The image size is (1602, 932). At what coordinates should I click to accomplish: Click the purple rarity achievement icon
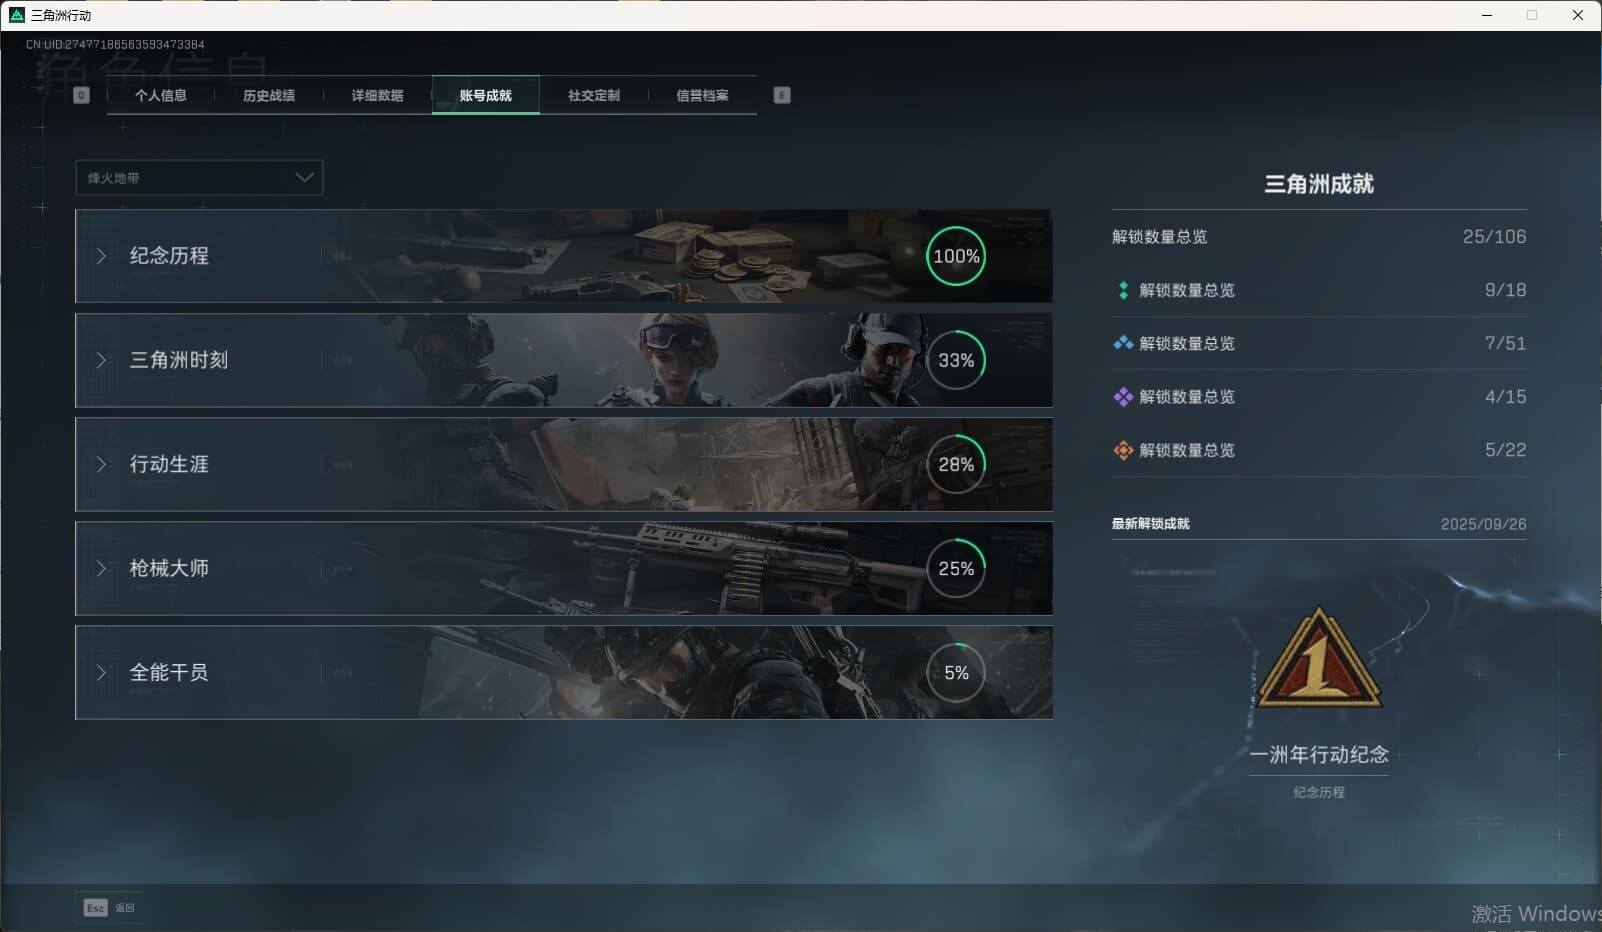pos(1123,397)
